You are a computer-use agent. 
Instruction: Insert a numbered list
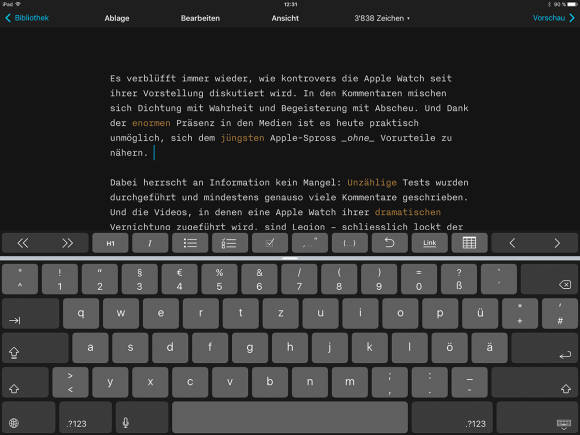point(230,243)
